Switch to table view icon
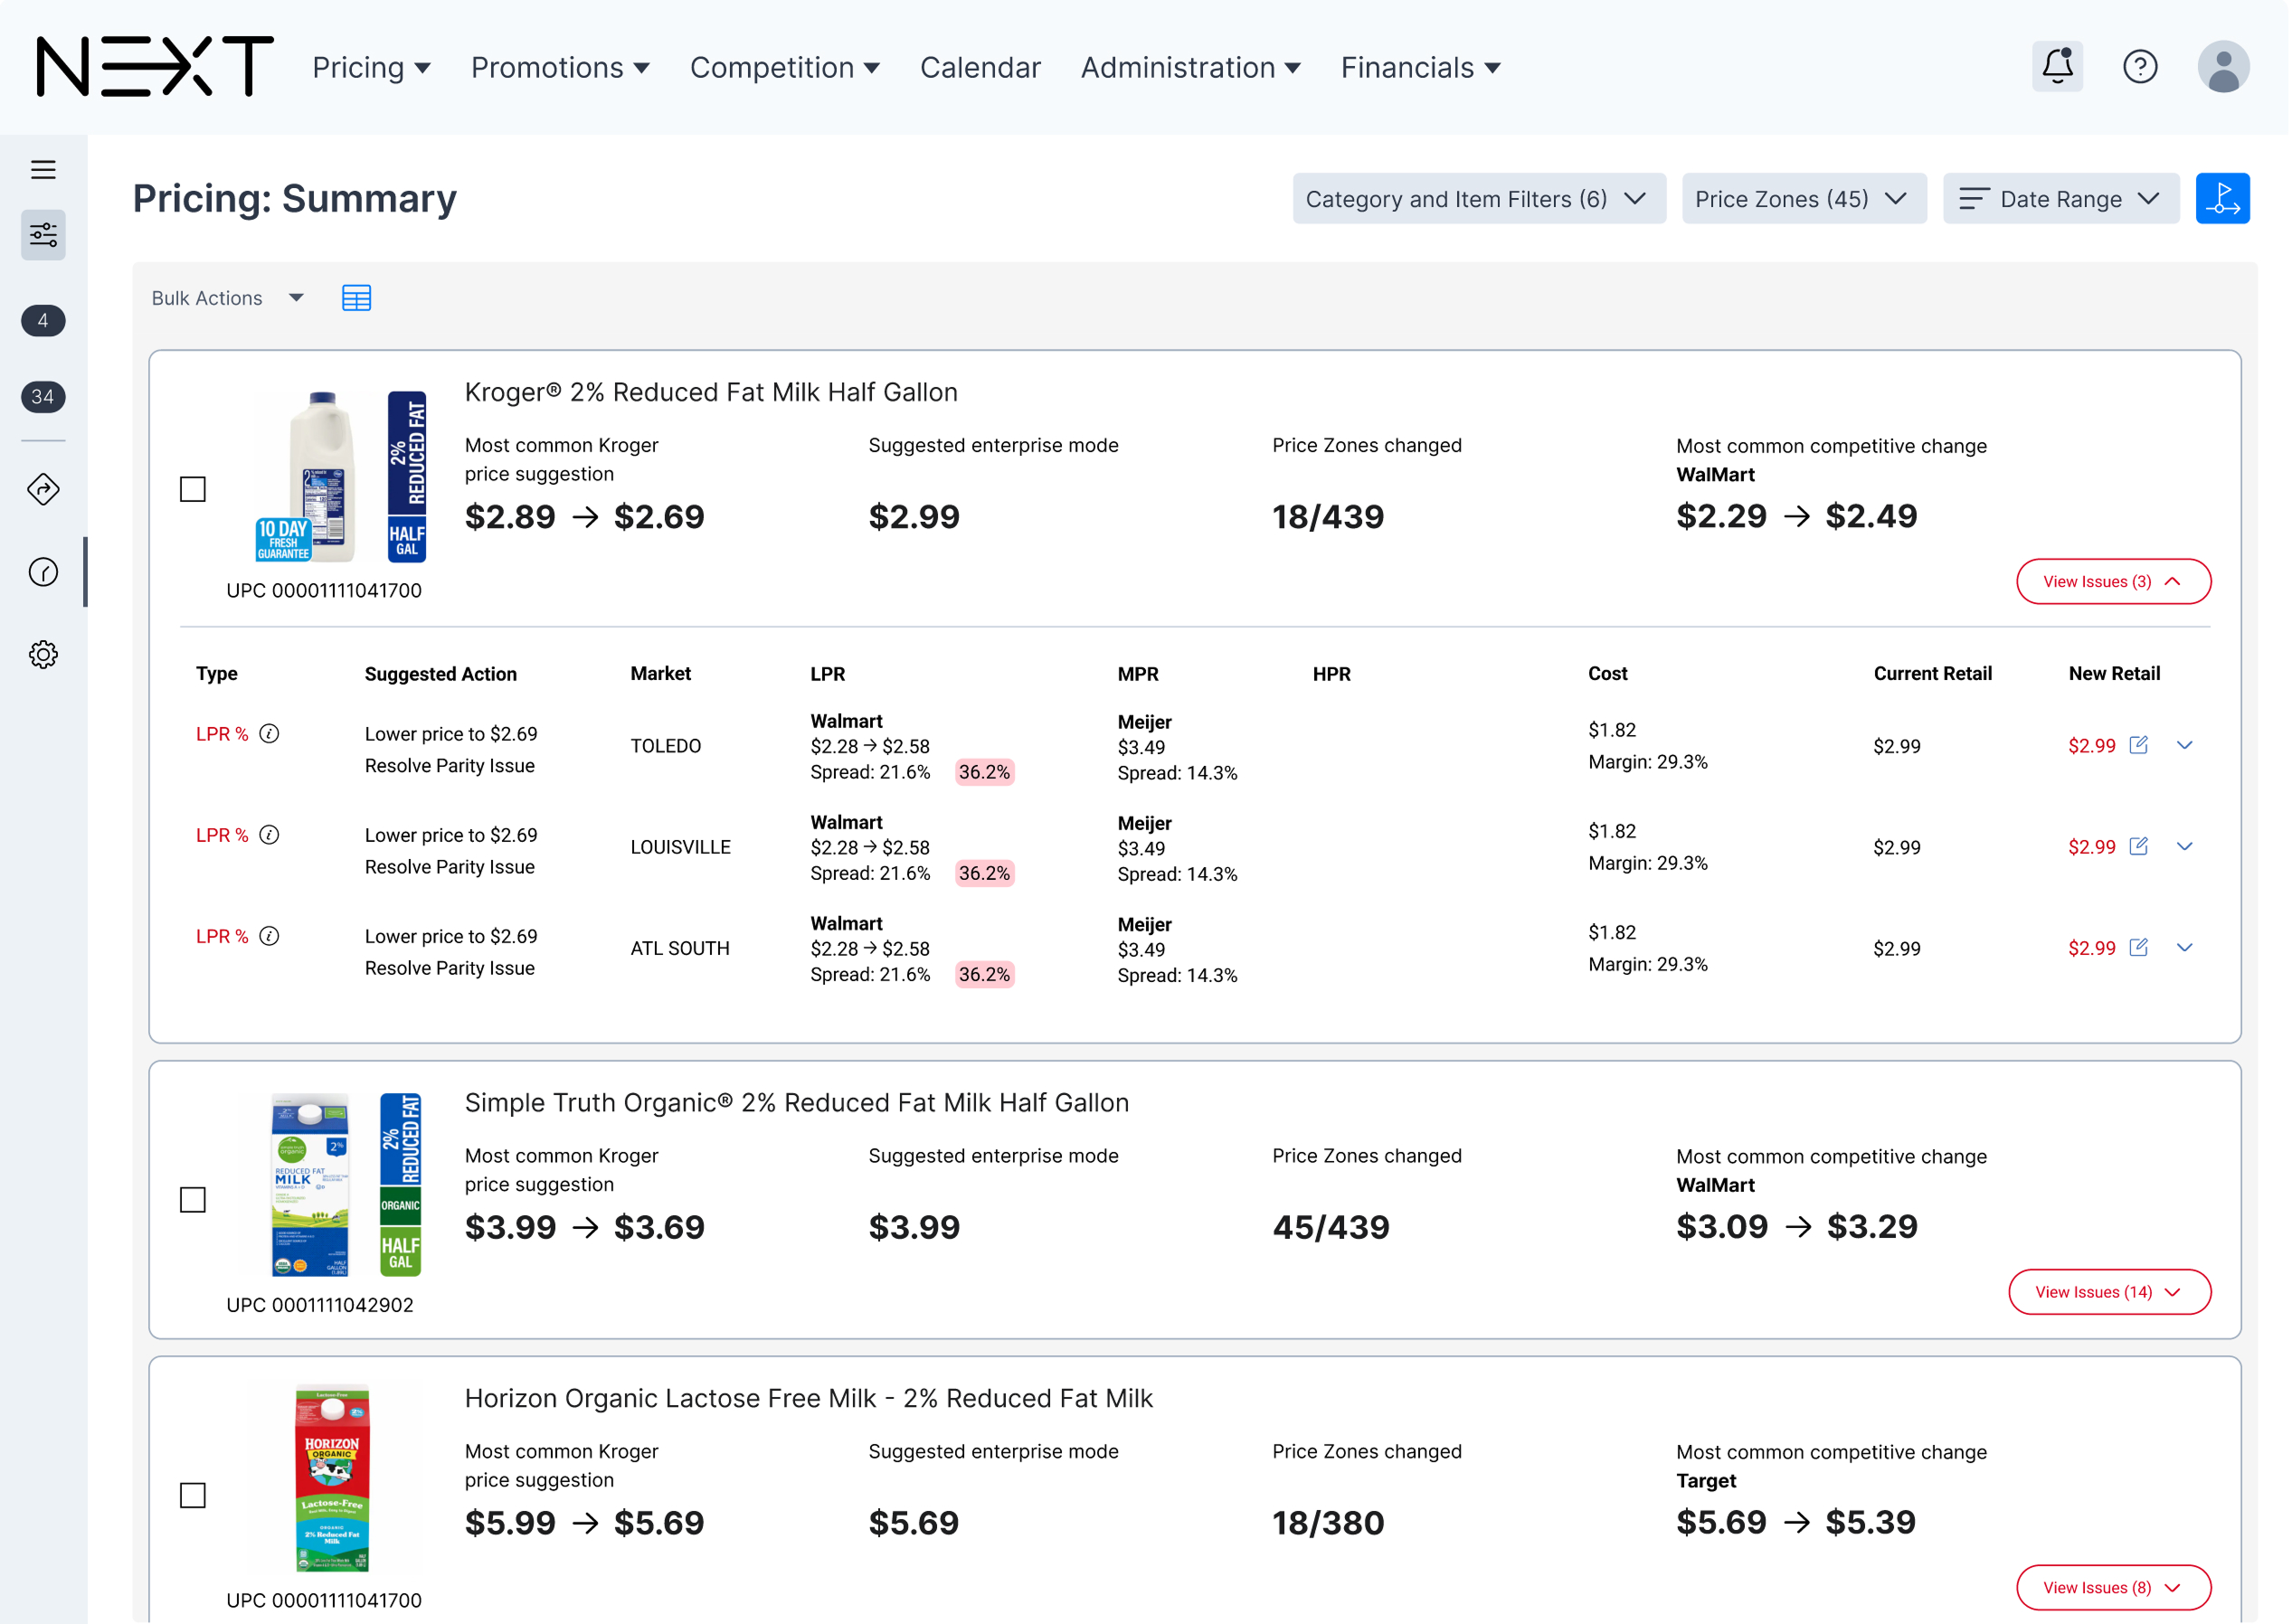The height and width of the screenshot is (1624, 2292). [357, 298]
